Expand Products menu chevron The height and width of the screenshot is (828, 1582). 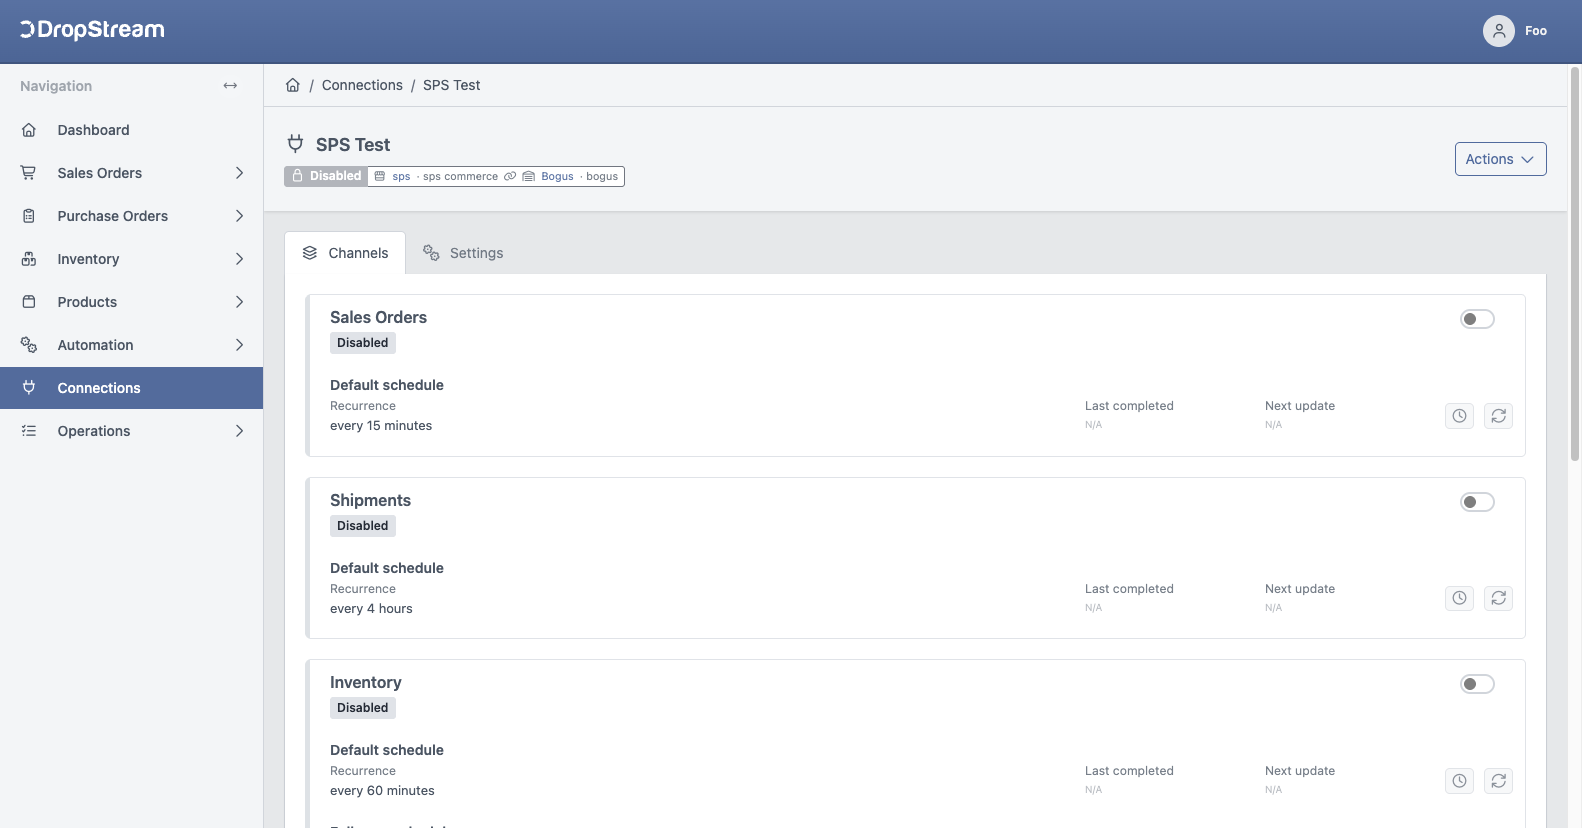239,302
